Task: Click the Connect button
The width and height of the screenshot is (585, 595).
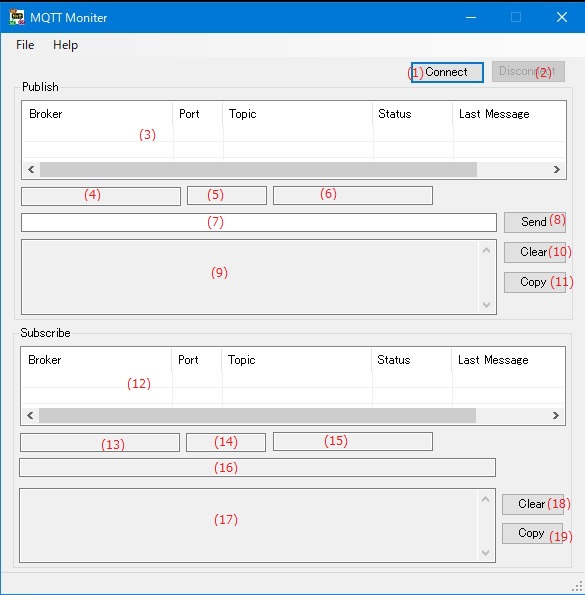Action: pyautogui.click(x=447, y=72)
